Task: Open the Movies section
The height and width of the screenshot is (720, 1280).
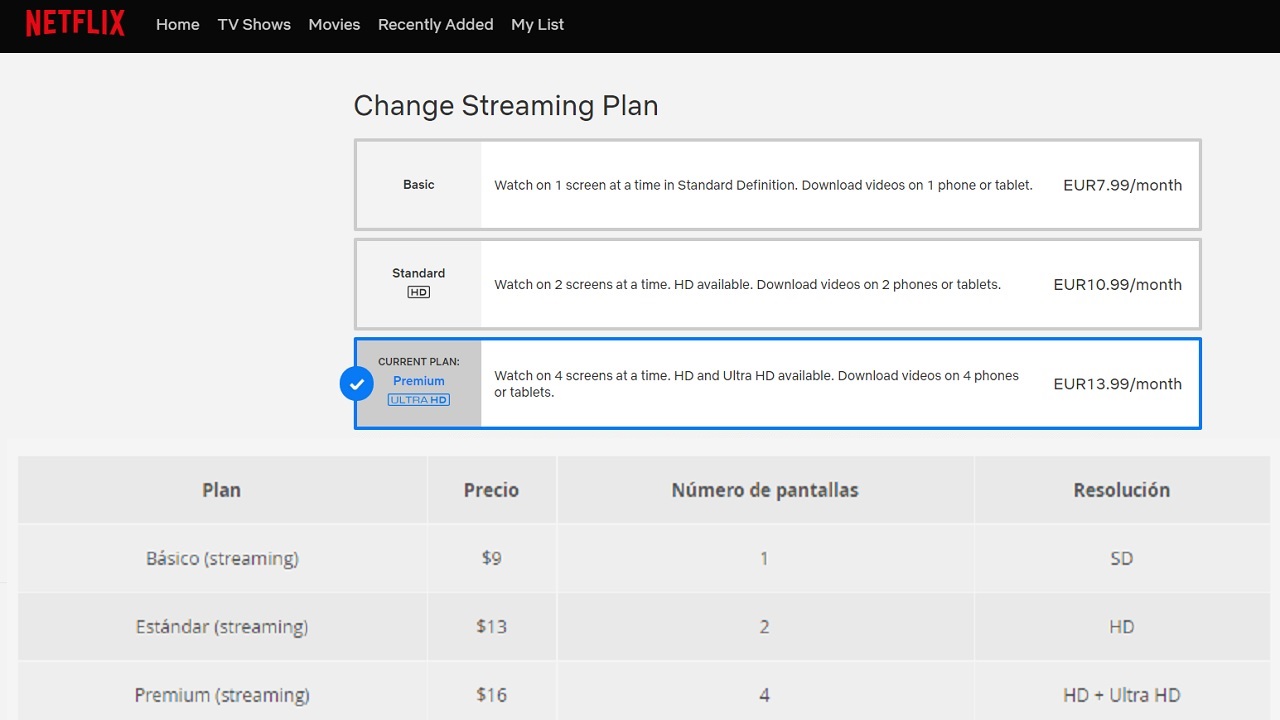Action: (x=334, y=25)
